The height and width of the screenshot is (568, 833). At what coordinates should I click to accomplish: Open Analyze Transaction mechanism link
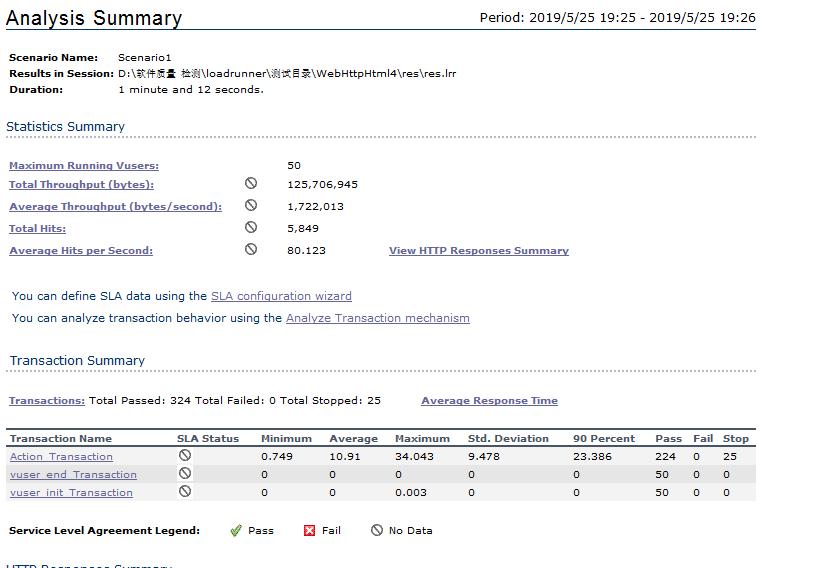[x=377, y=318]
